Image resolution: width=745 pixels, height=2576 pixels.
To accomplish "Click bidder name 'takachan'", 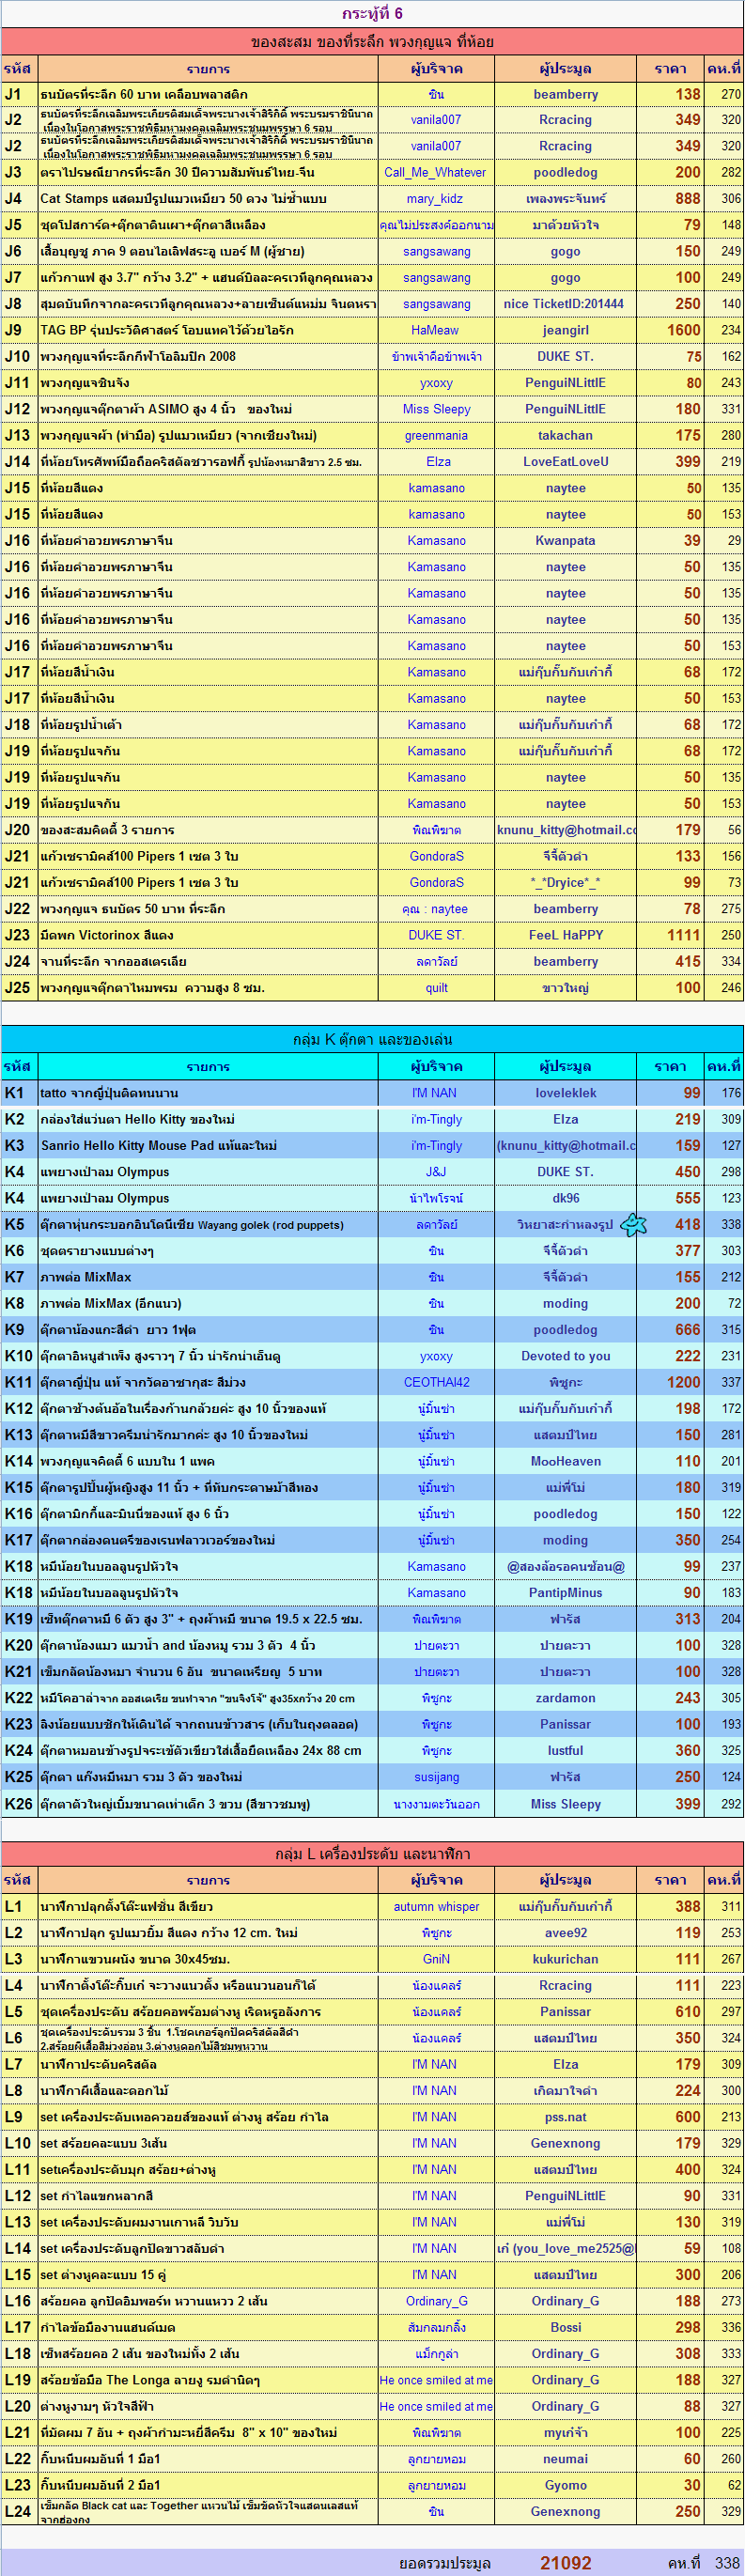I will click(x=565, y=435).
